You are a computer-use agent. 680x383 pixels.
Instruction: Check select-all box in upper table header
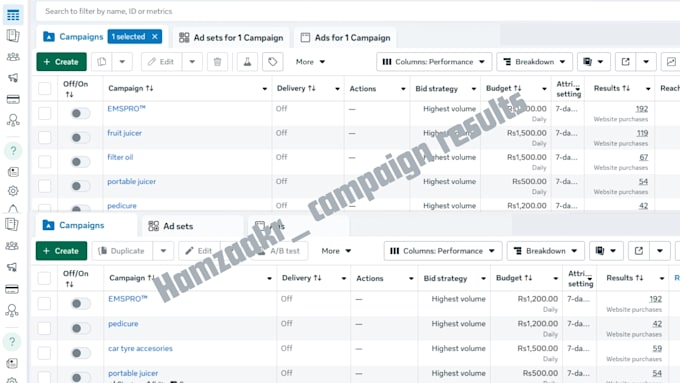click(44, 88)
